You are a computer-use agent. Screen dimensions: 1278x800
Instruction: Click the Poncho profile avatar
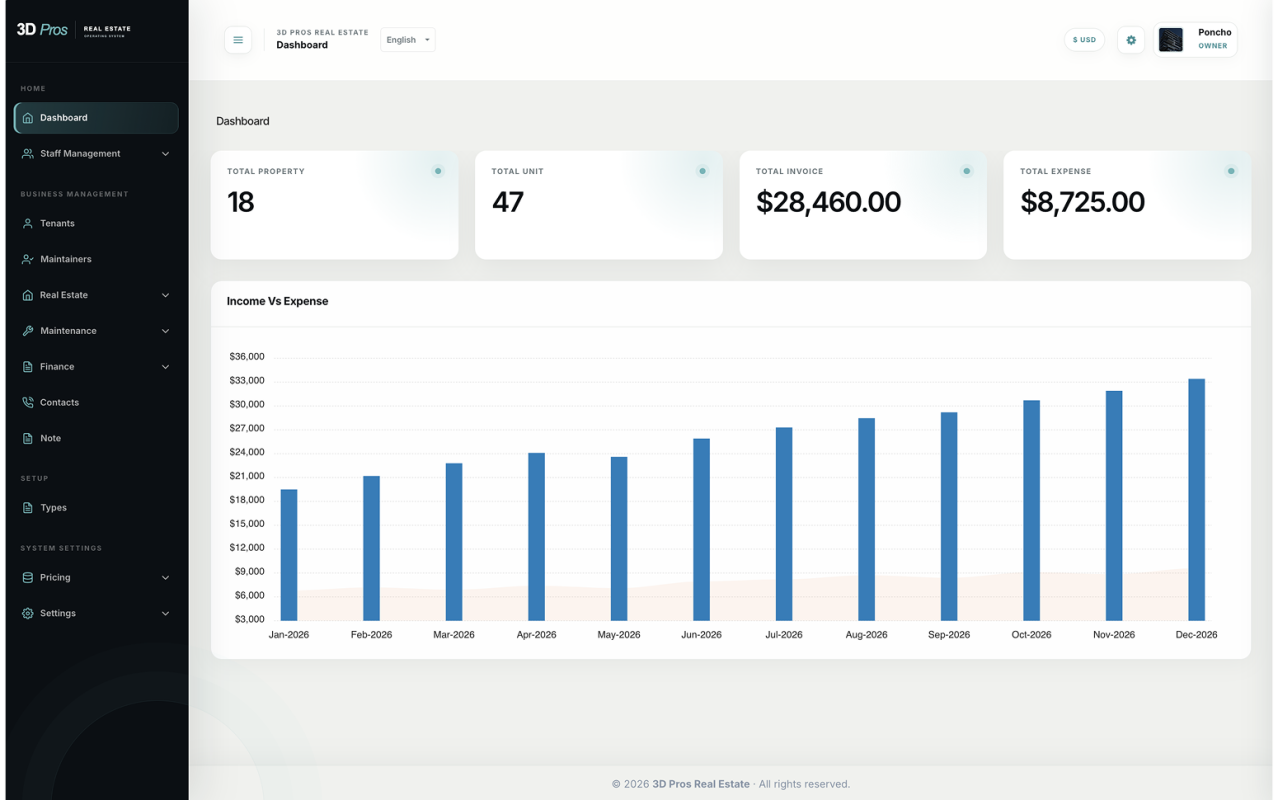click(1171, 40)
